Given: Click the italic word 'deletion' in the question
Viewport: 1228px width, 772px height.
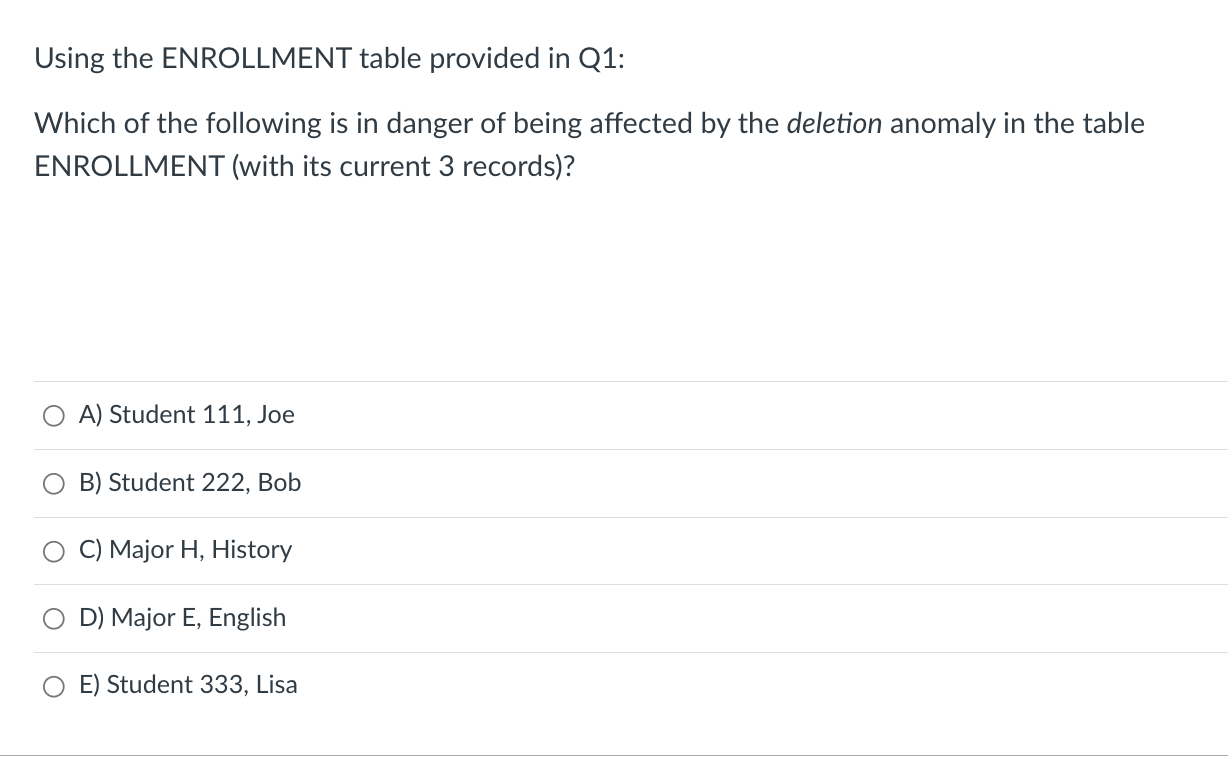Looking at the screenshot, I should point(835,124).
